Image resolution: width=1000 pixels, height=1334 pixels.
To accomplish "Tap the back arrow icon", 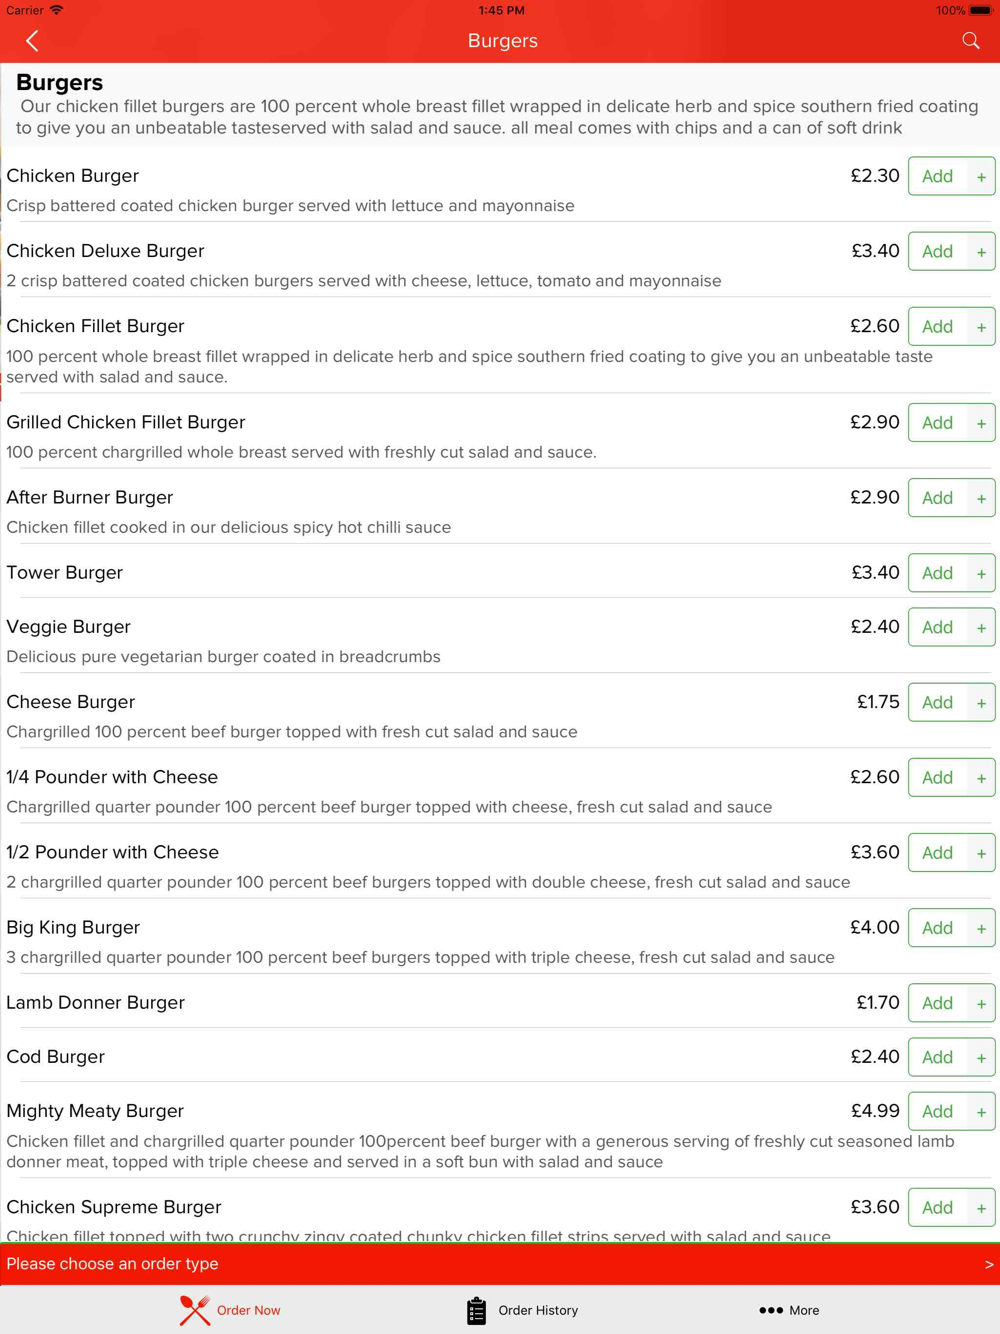I will pyautogui.click(x=32, y=41).
